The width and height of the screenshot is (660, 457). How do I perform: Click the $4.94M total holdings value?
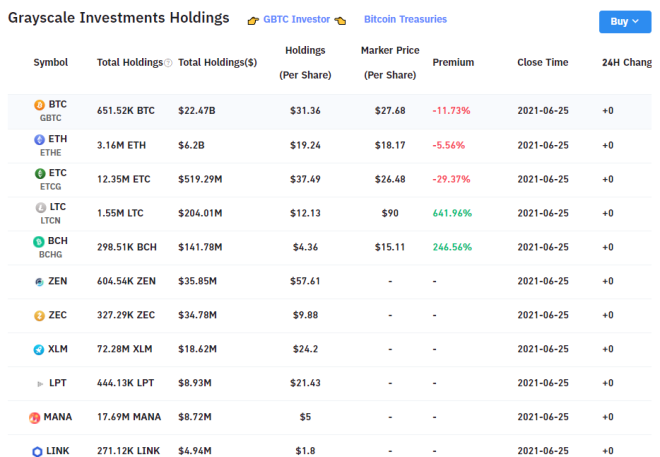pyautogui.click(x=195, y=451)
